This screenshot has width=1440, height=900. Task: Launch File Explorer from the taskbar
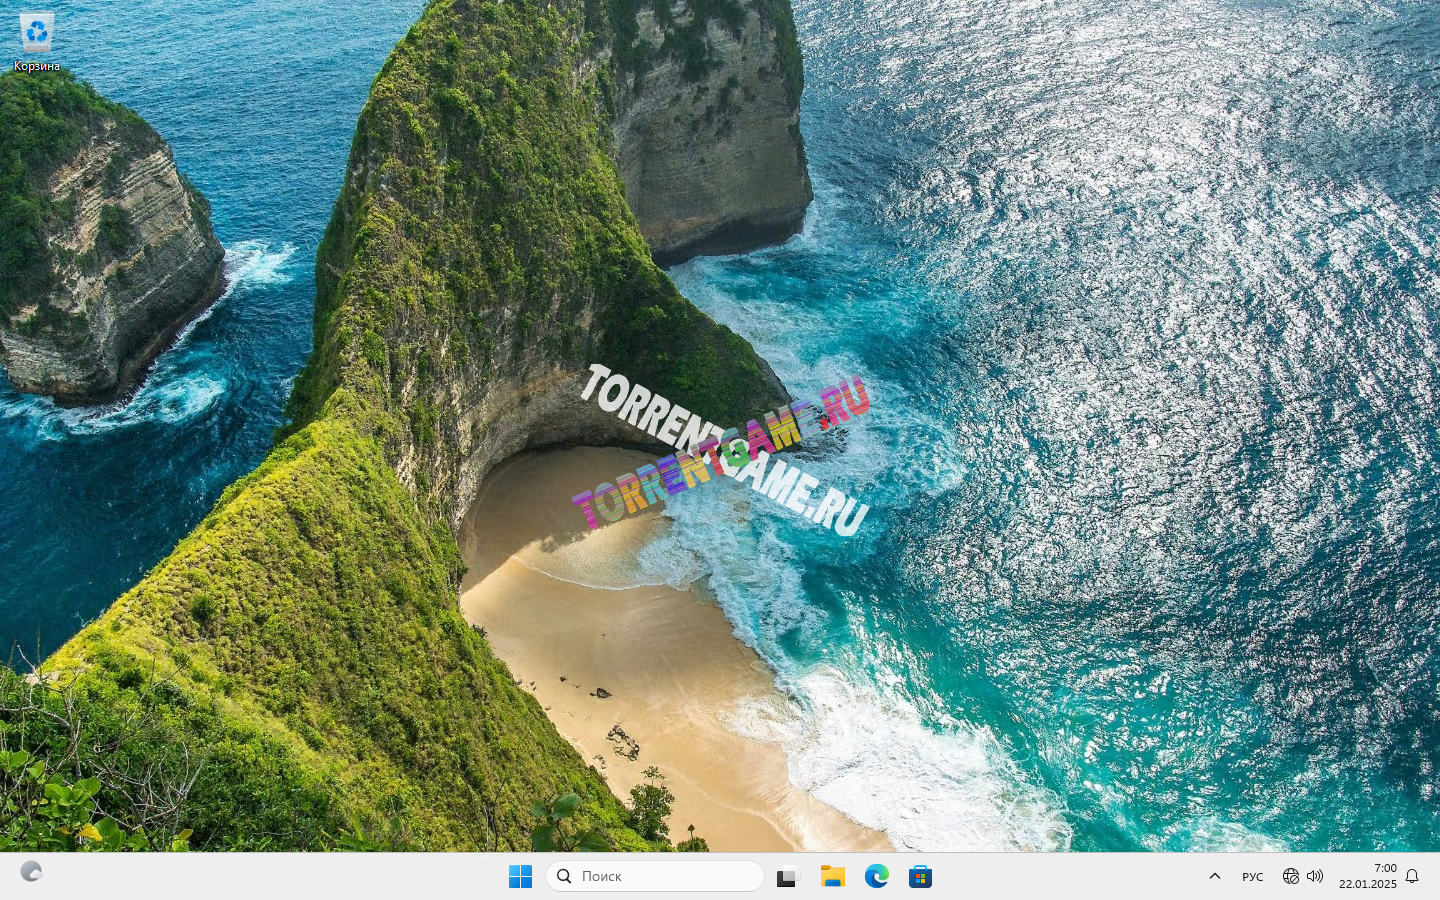(x=832, y=877)
